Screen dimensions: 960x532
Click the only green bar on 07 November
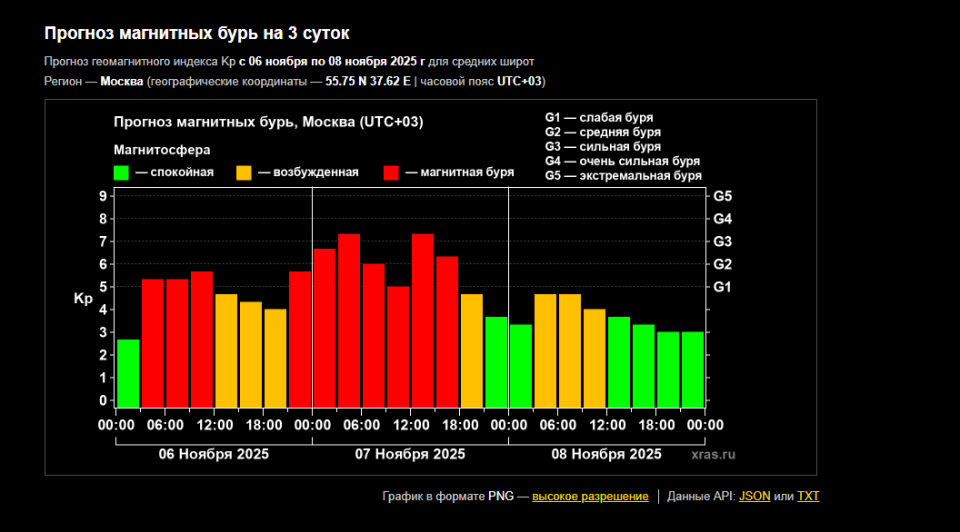[x=496, y=362]
